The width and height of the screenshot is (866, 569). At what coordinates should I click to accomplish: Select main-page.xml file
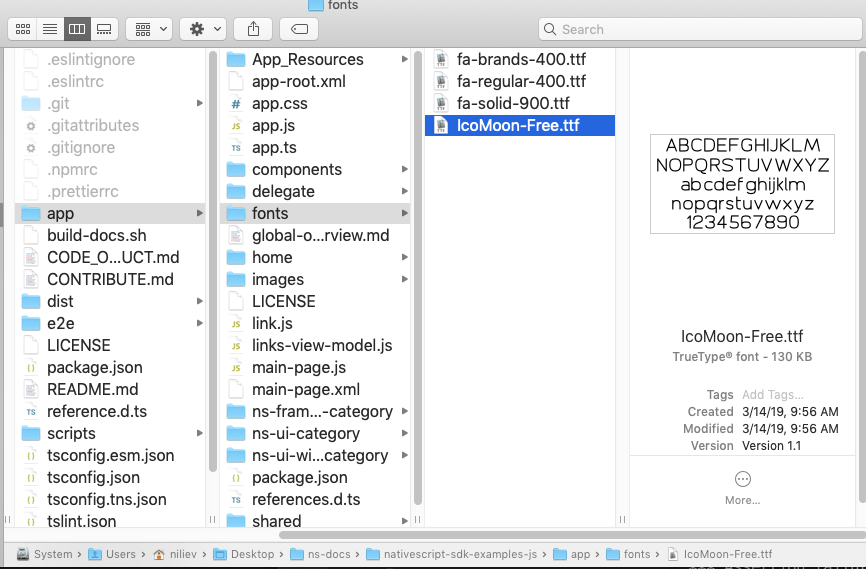(315, 389)
